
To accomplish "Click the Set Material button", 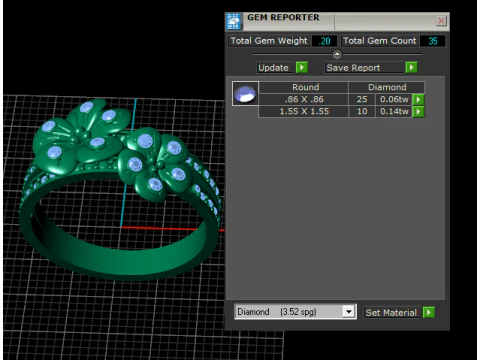I will coord(392,313).
